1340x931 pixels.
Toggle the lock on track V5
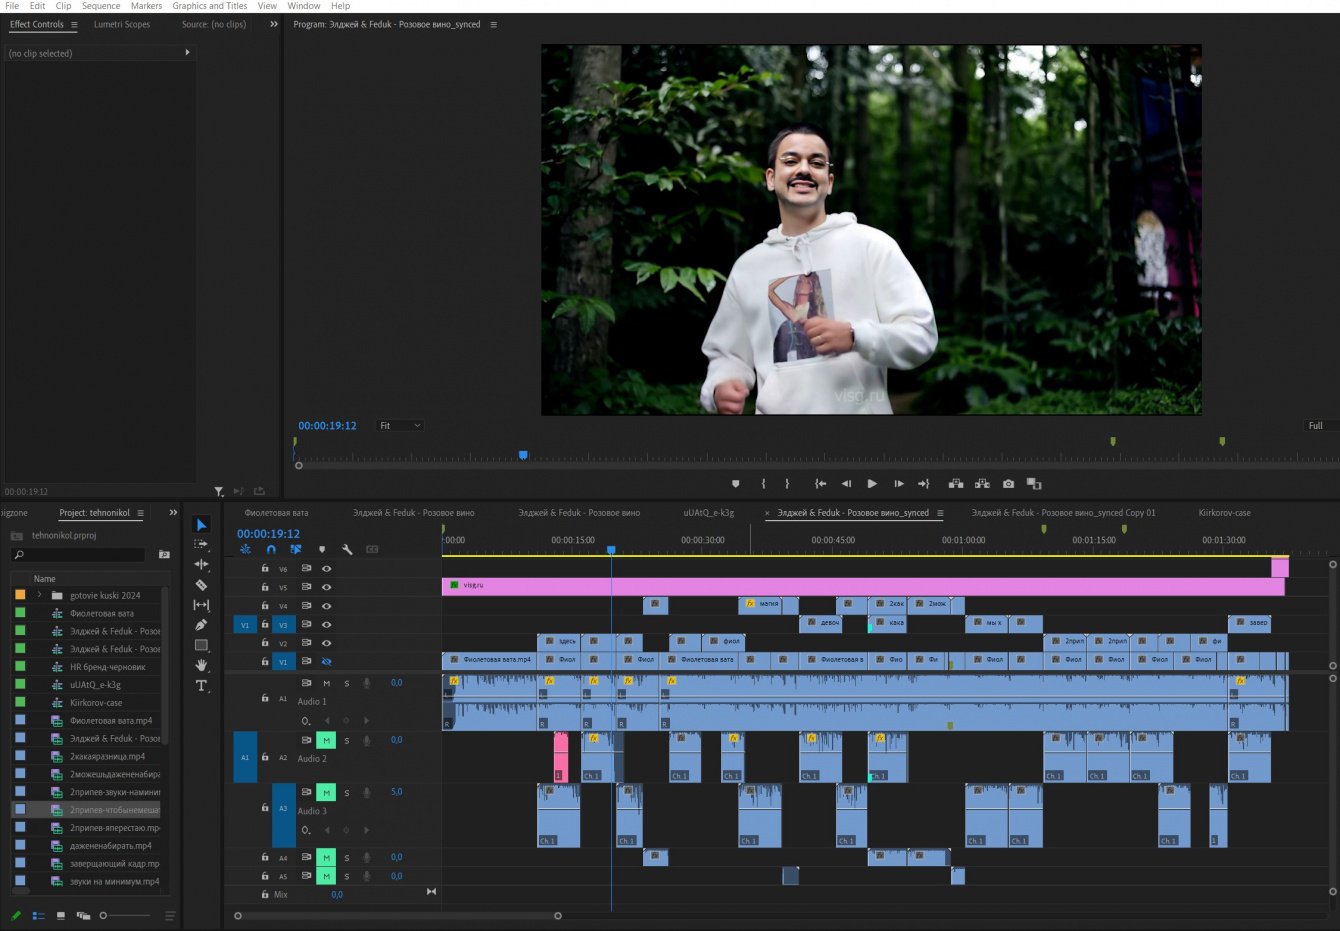(x=265, y=587)
